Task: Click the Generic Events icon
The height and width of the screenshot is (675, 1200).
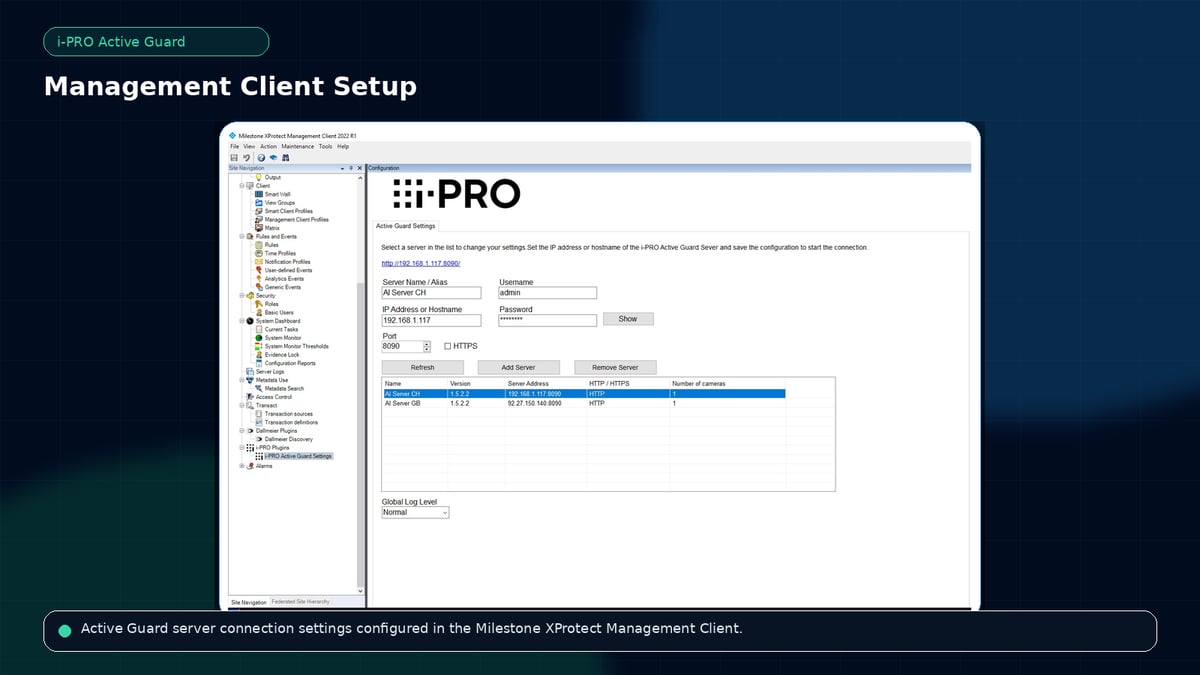Action: (x=259, y=287)
